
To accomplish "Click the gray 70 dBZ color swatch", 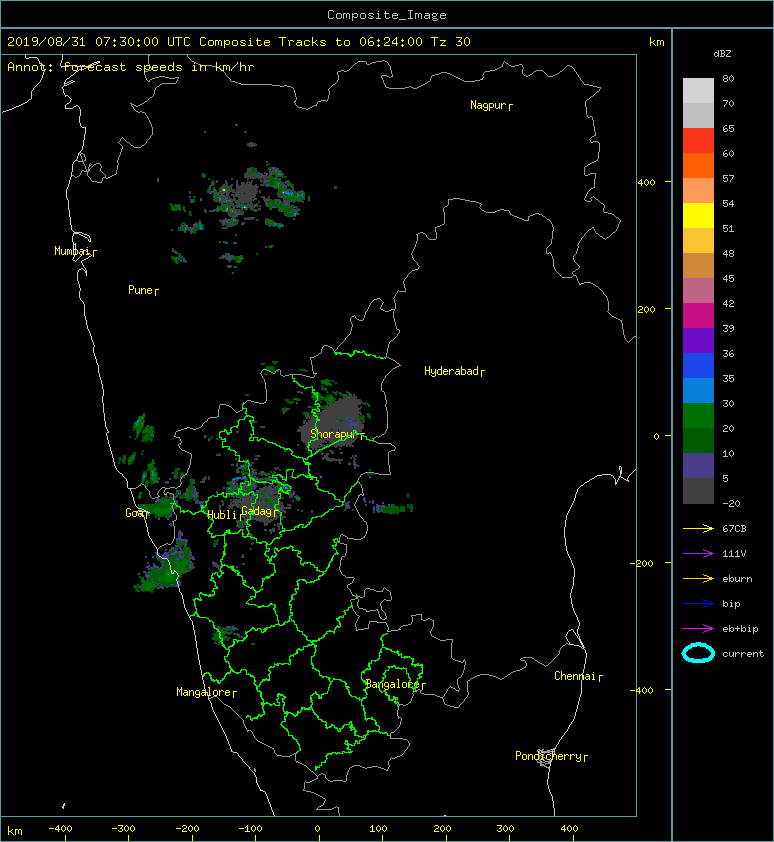I will [698, 115].
